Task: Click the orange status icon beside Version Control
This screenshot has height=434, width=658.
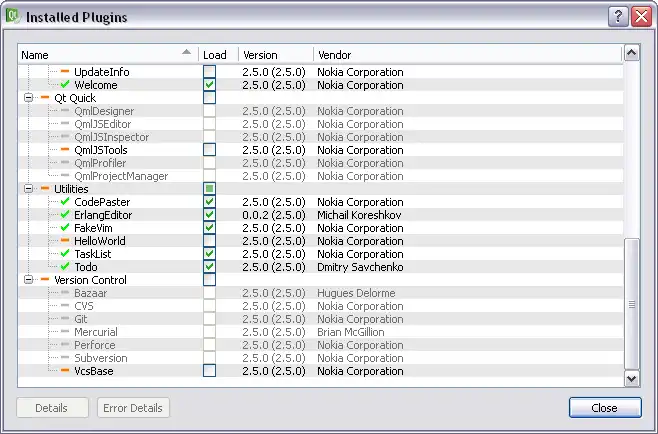Action: (x=45, y=280)
